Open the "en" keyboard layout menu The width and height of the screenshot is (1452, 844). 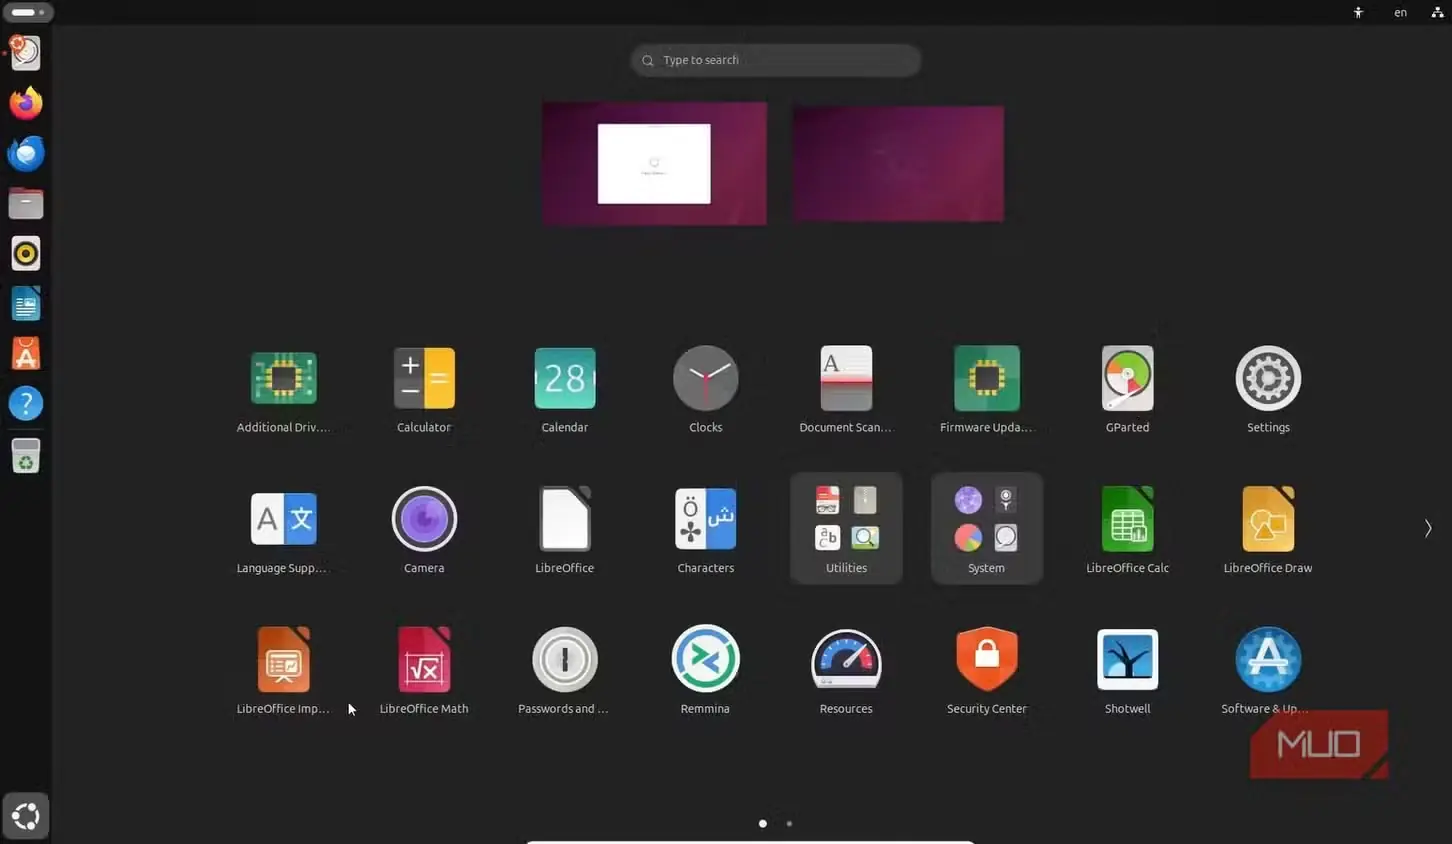(x=1400, y=12)
